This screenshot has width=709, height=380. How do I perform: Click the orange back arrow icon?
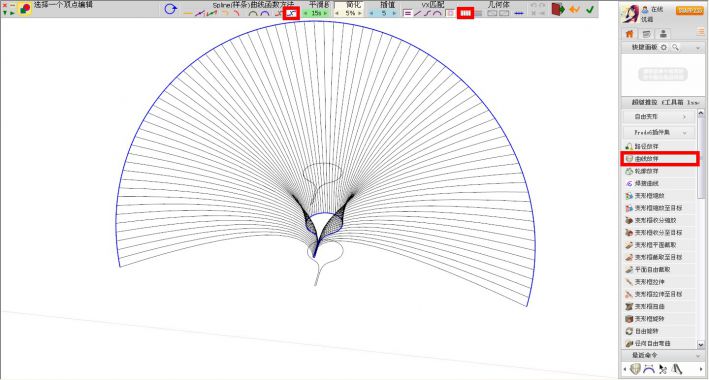tap(574, 9)
